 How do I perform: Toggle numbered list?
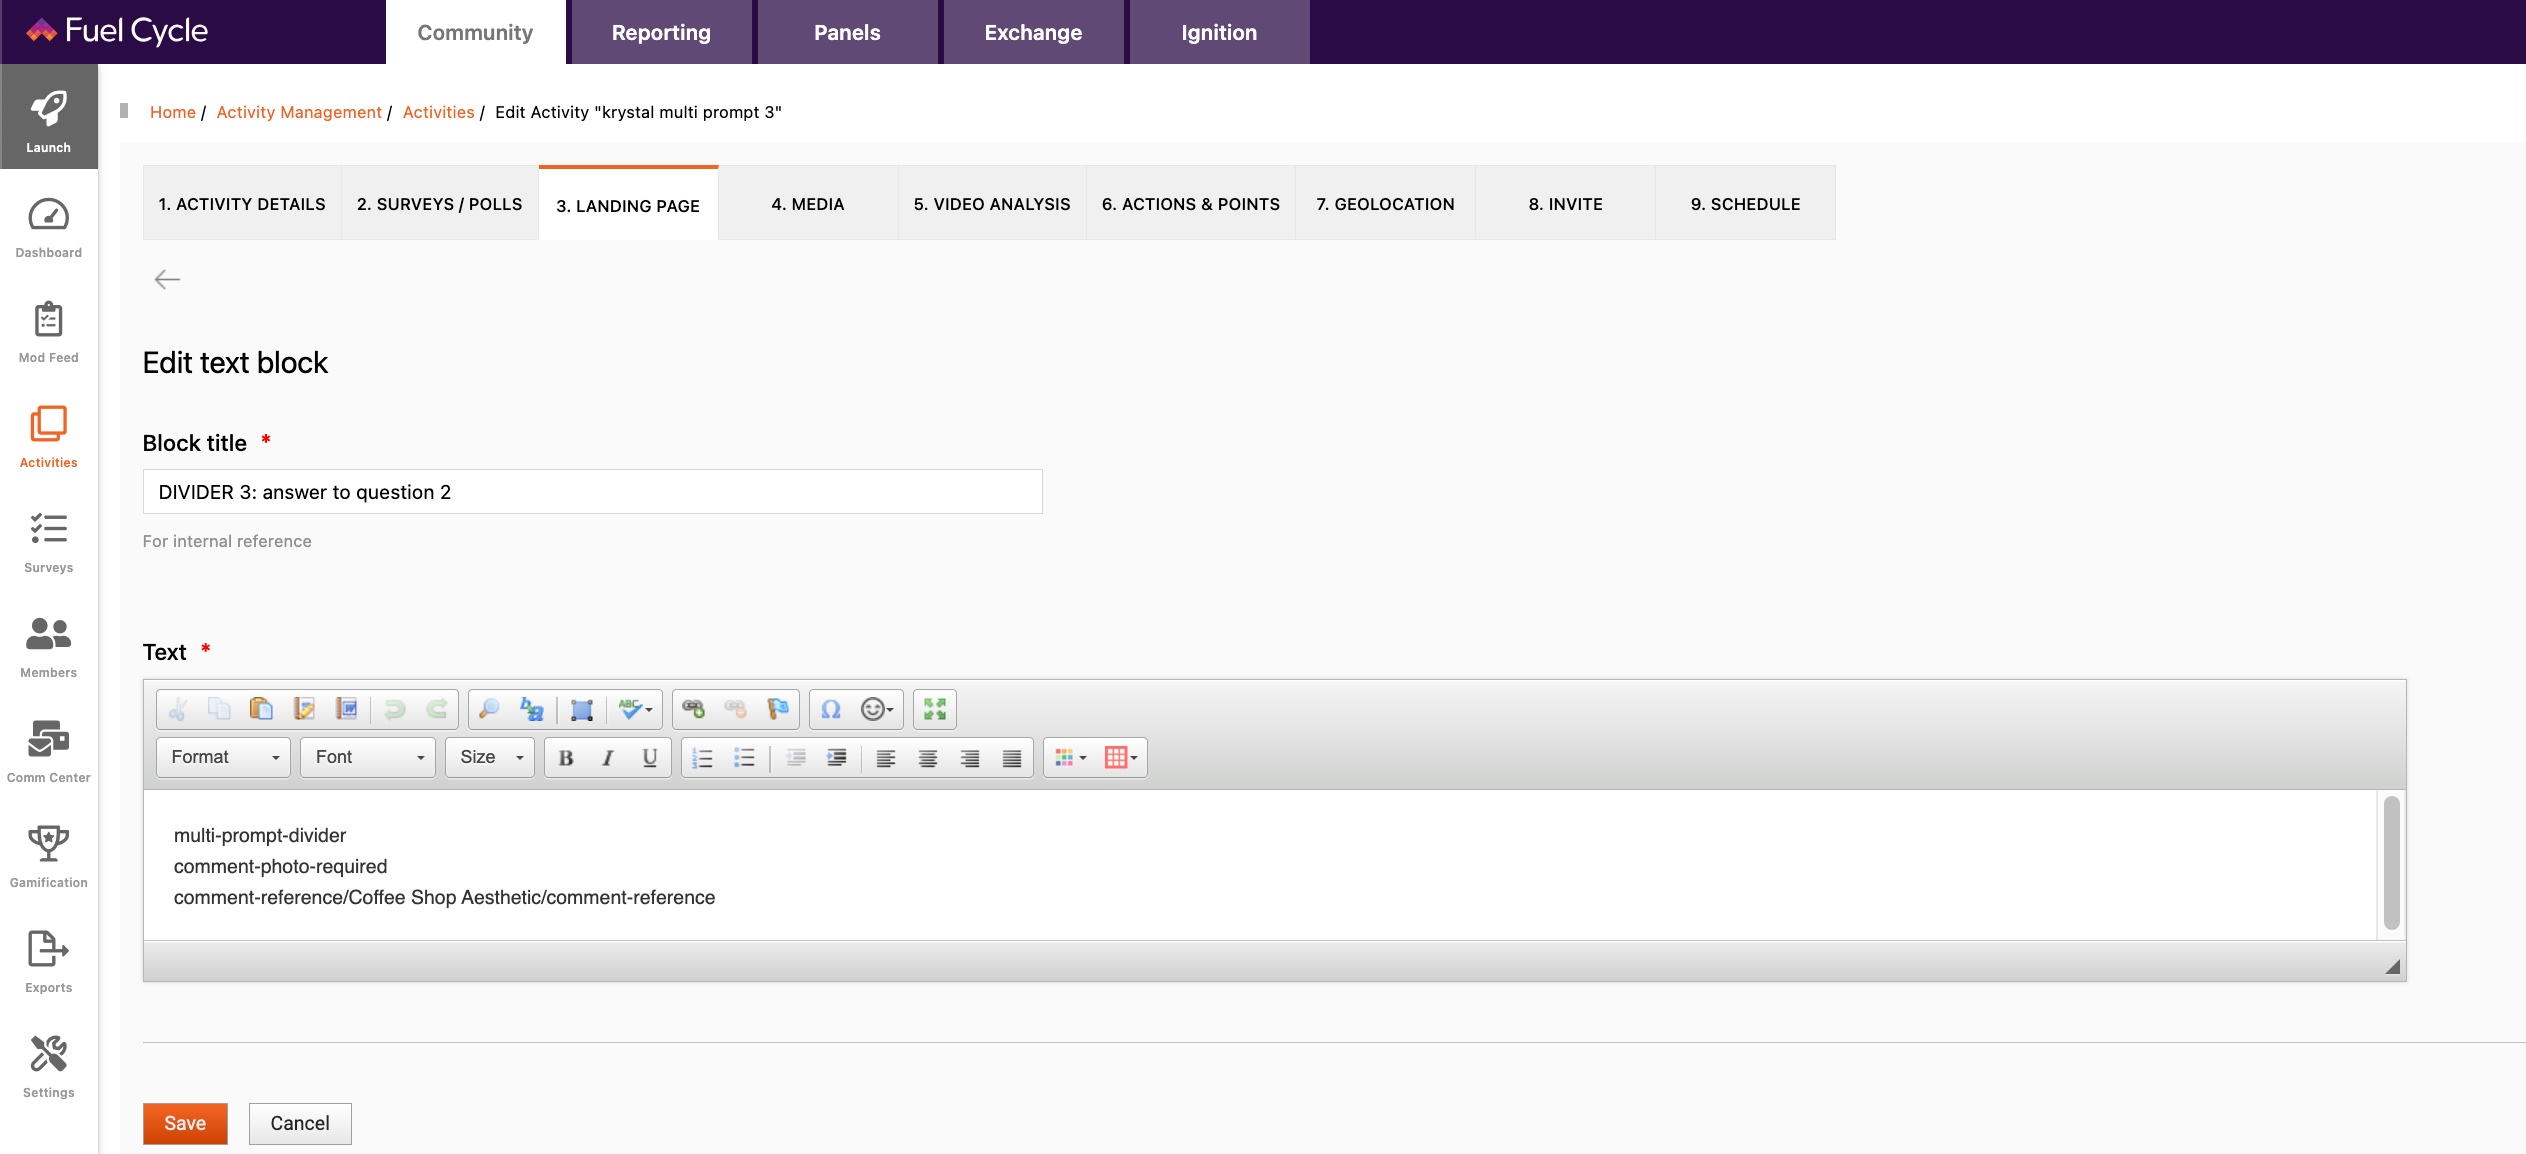point(703,758)
